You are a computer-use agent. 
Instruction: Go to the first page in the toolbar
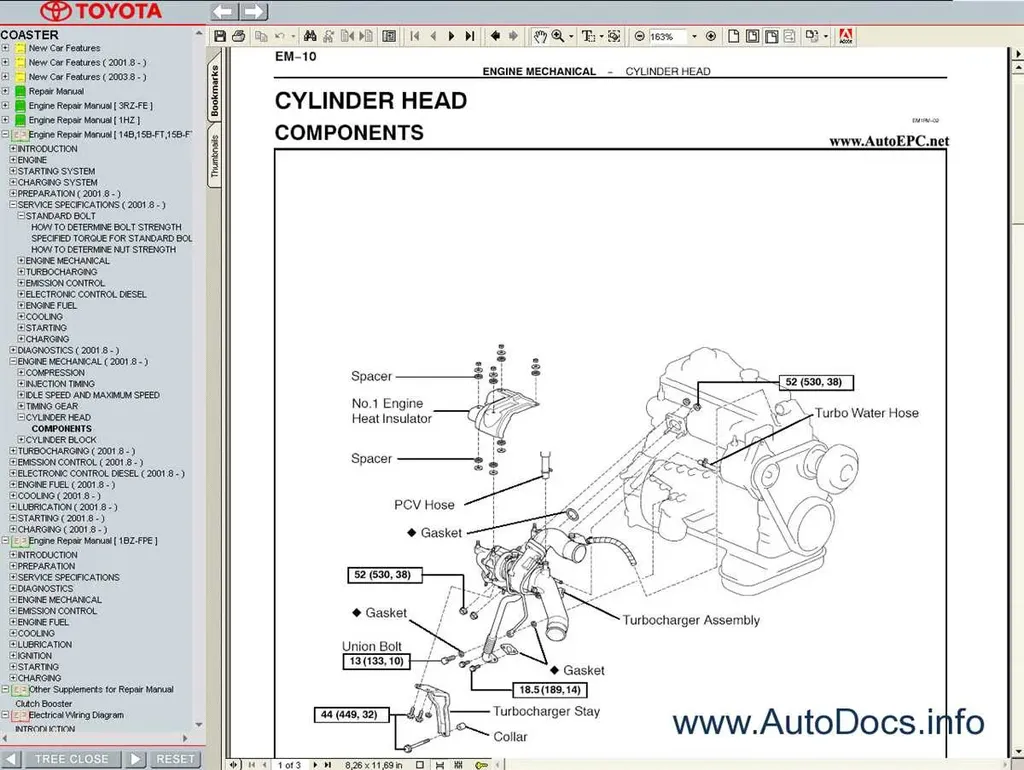pyautogui.click(x=415, y=37)
